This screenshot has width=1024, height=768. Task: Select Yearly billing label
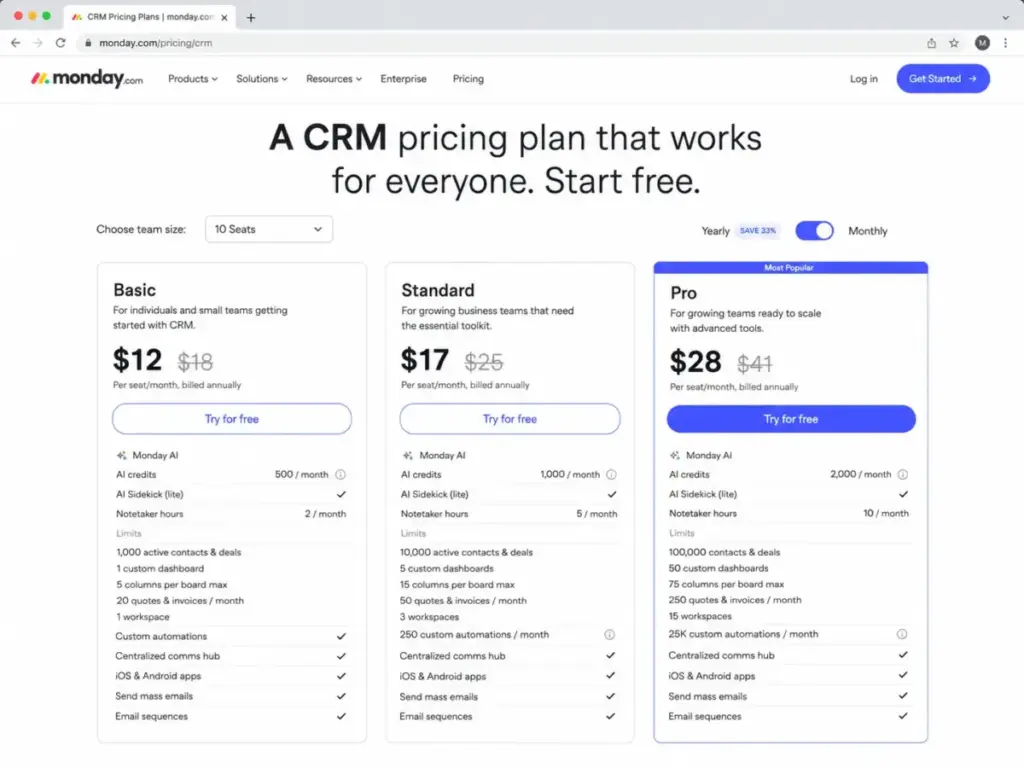715,231
